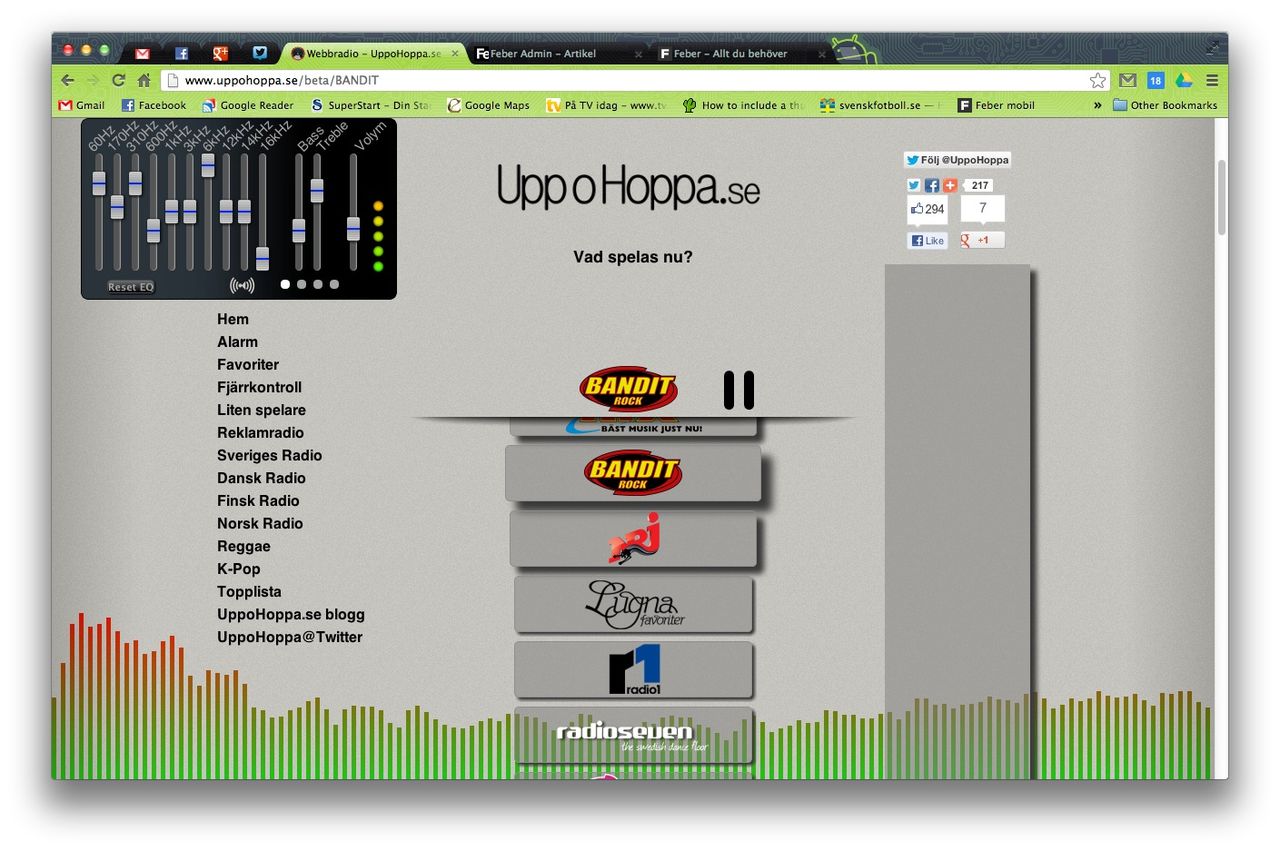This screenshot has height=851, width=1280.
Task: Pause the Bandit Rock stream
Action: click(739, 390)
